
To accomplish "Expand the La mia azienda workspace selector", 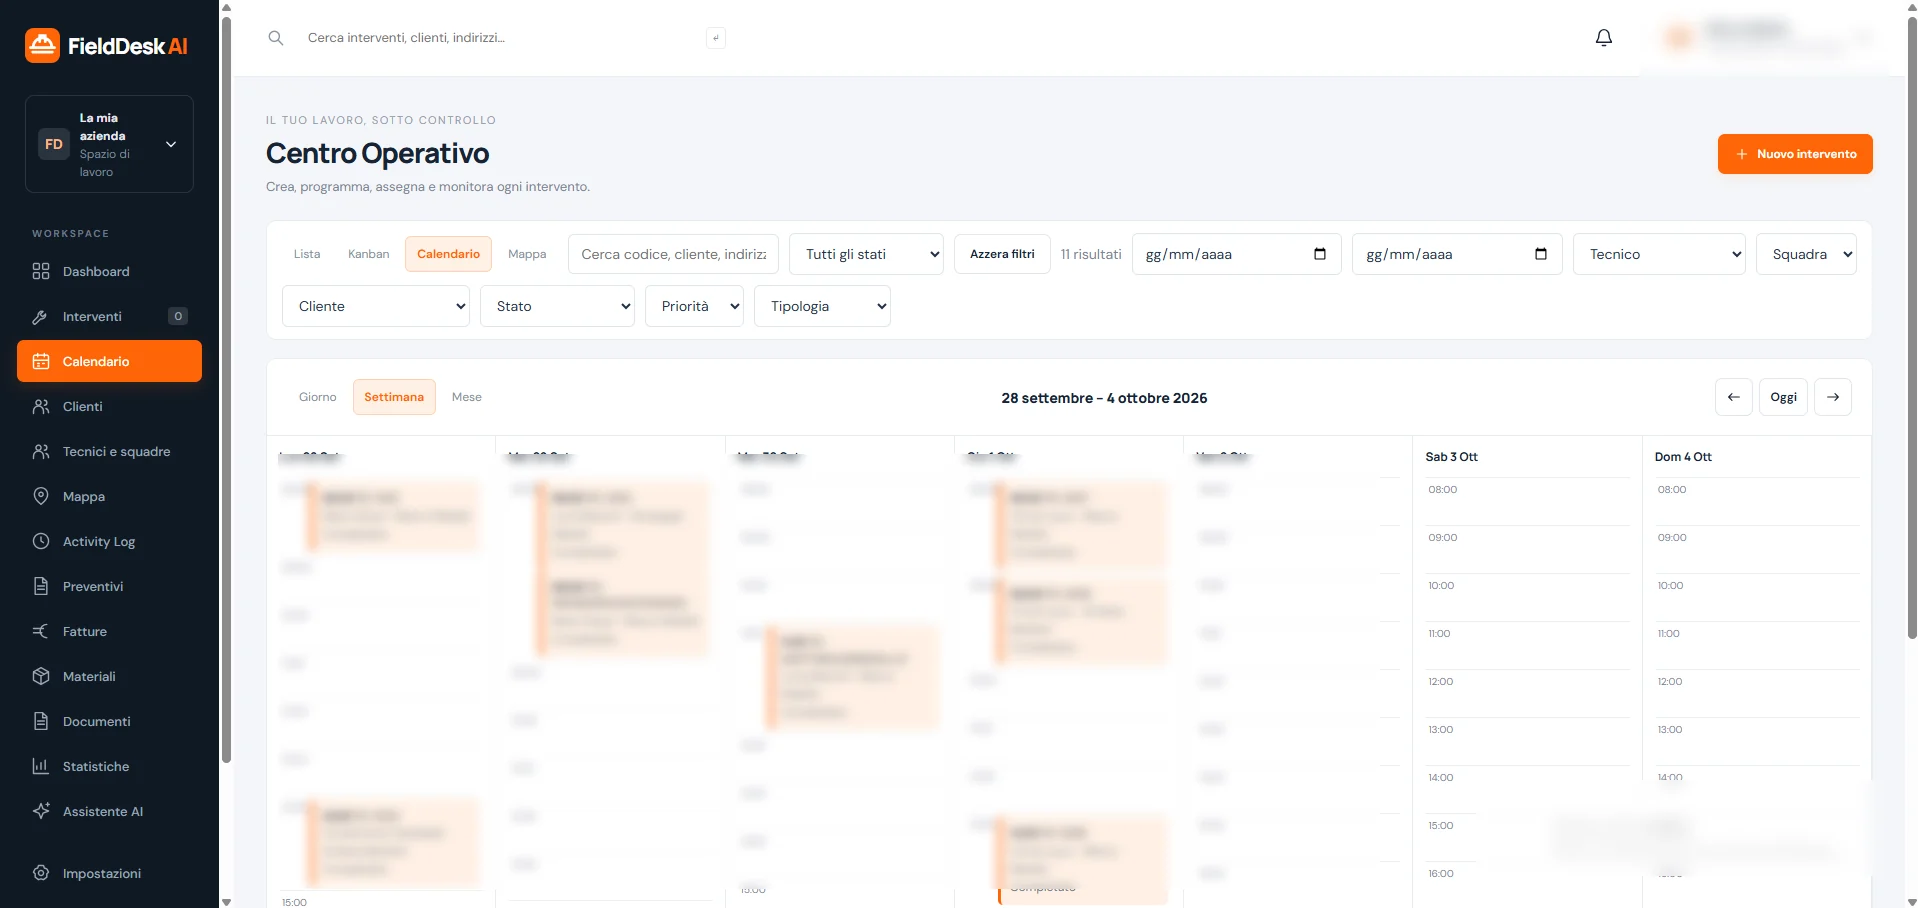I will click(x=109, y=144).
